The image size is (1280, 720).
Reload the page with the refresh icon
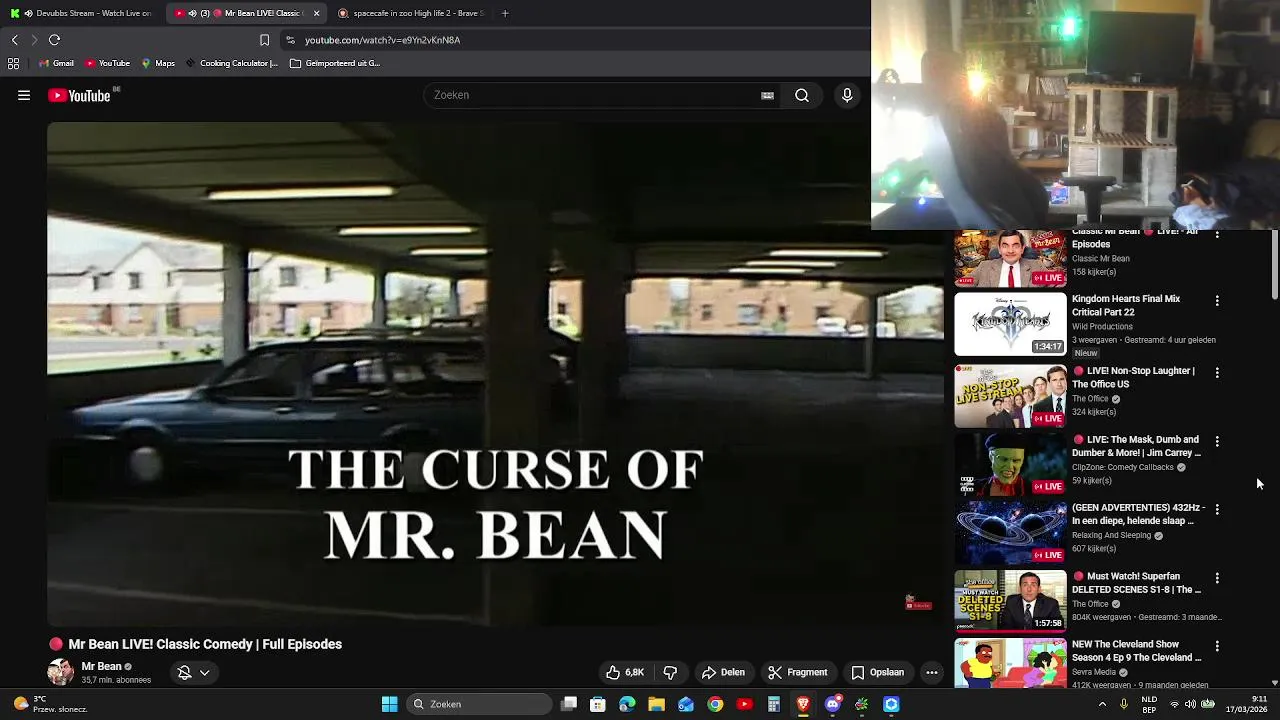(55, 40)
